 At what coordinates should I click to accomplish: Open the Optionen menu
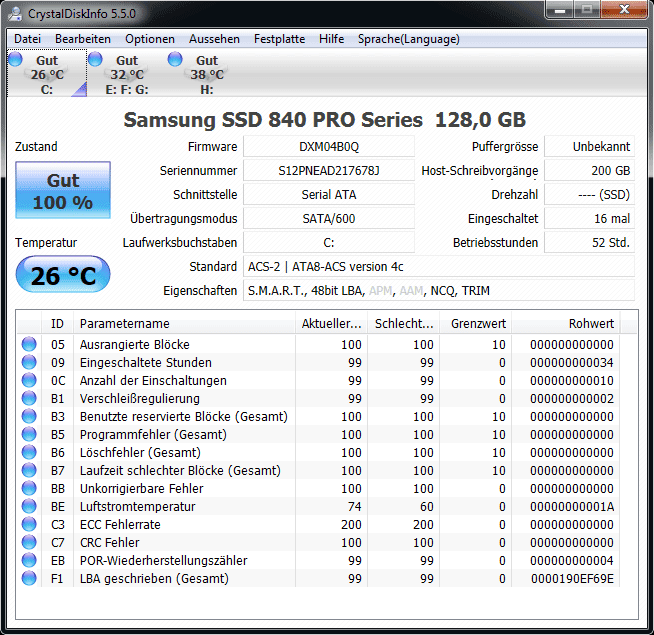pos(150,39)
